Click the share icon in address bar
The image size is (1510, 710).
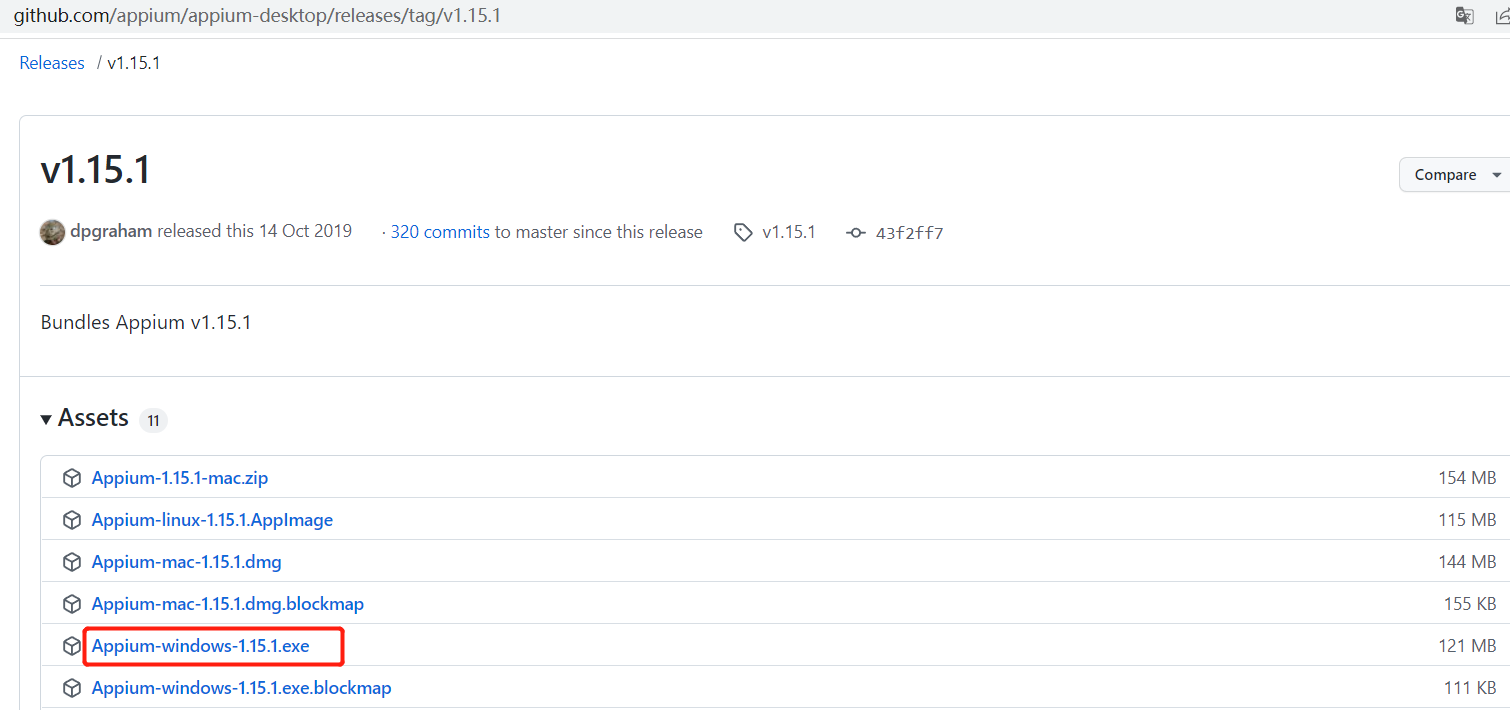point(1502,15)
